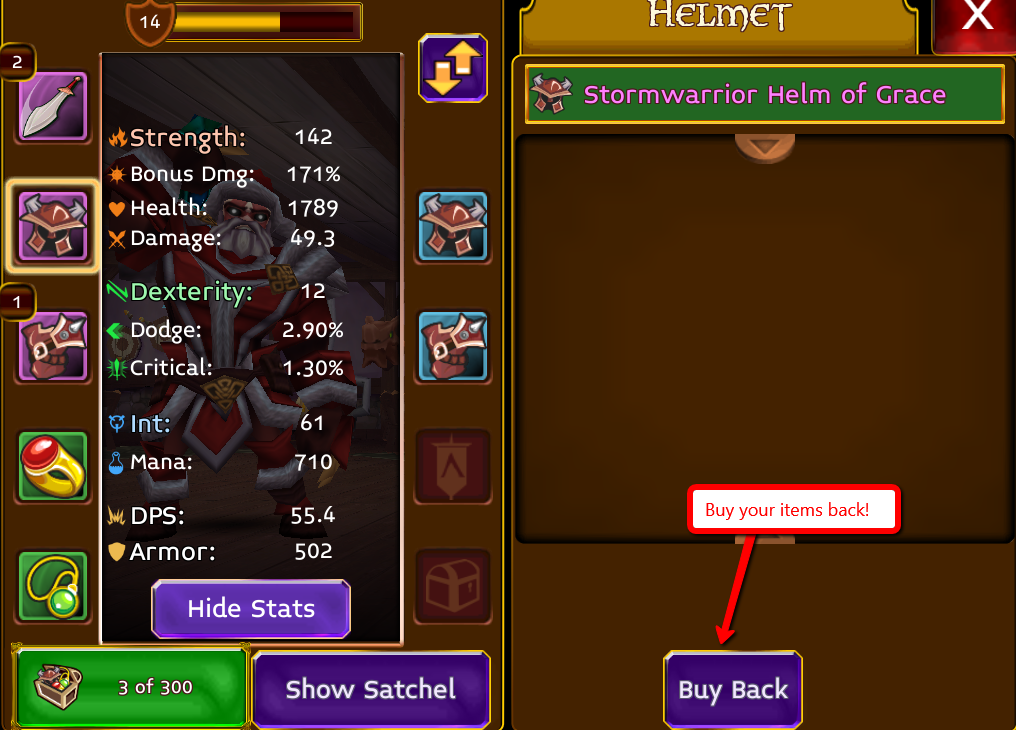
Task: Toggle Show Satchel view
Action: (x=371, y=689)
